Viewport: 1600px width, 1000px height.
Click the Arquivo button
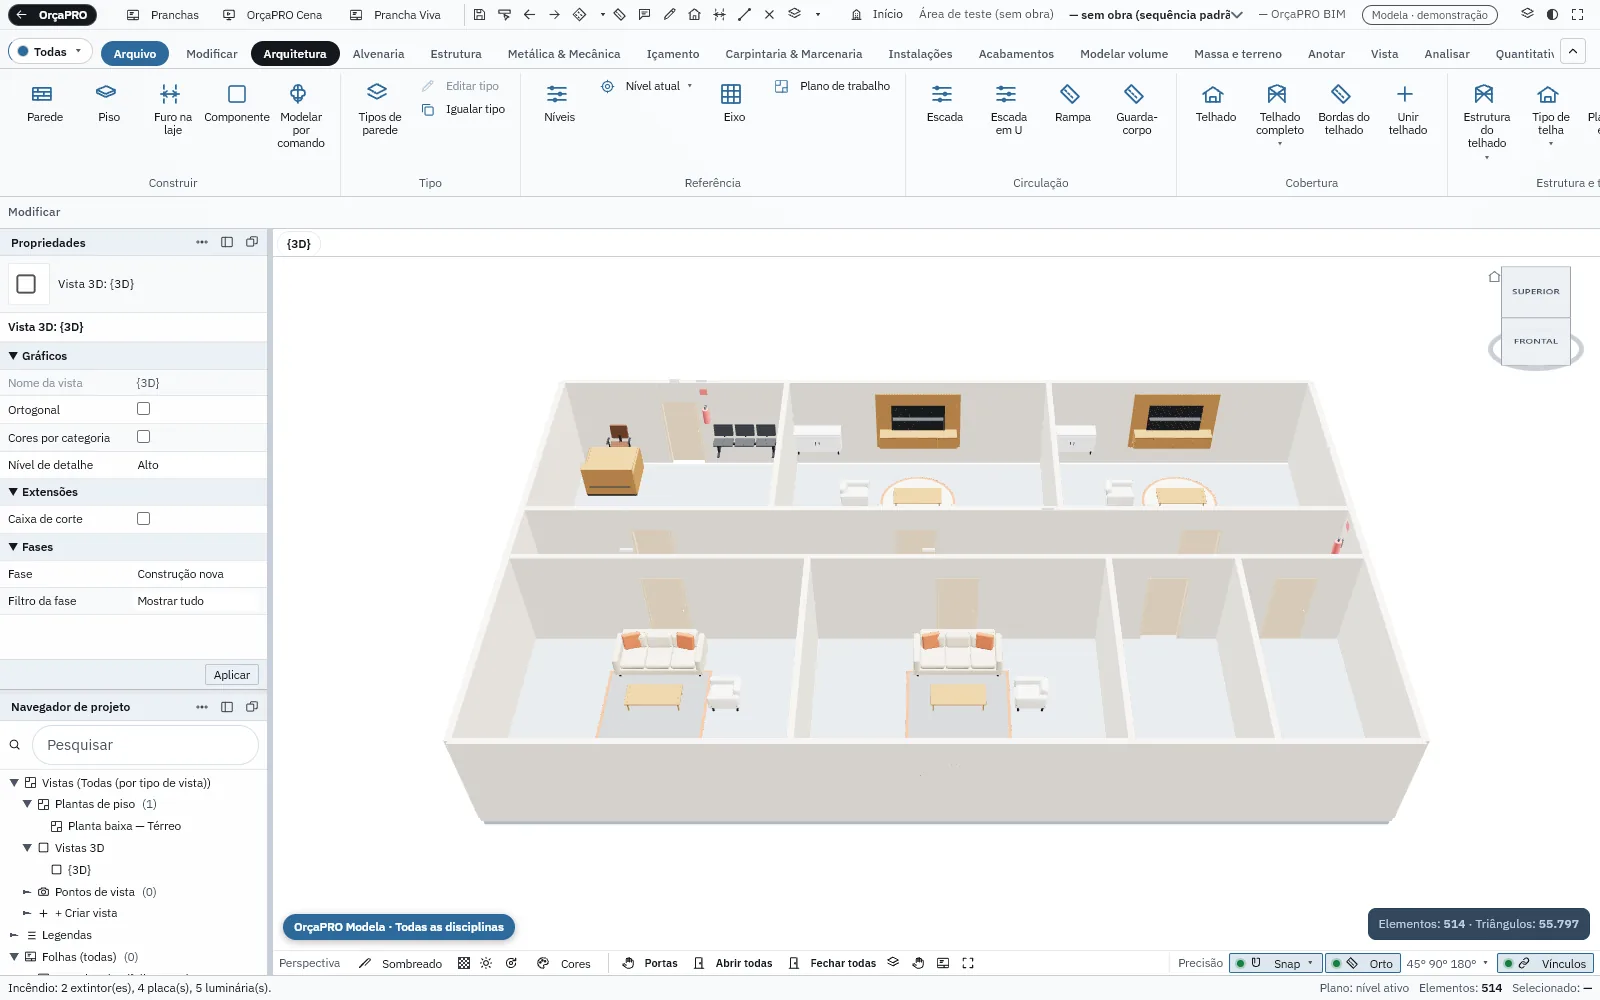point(134,54)
